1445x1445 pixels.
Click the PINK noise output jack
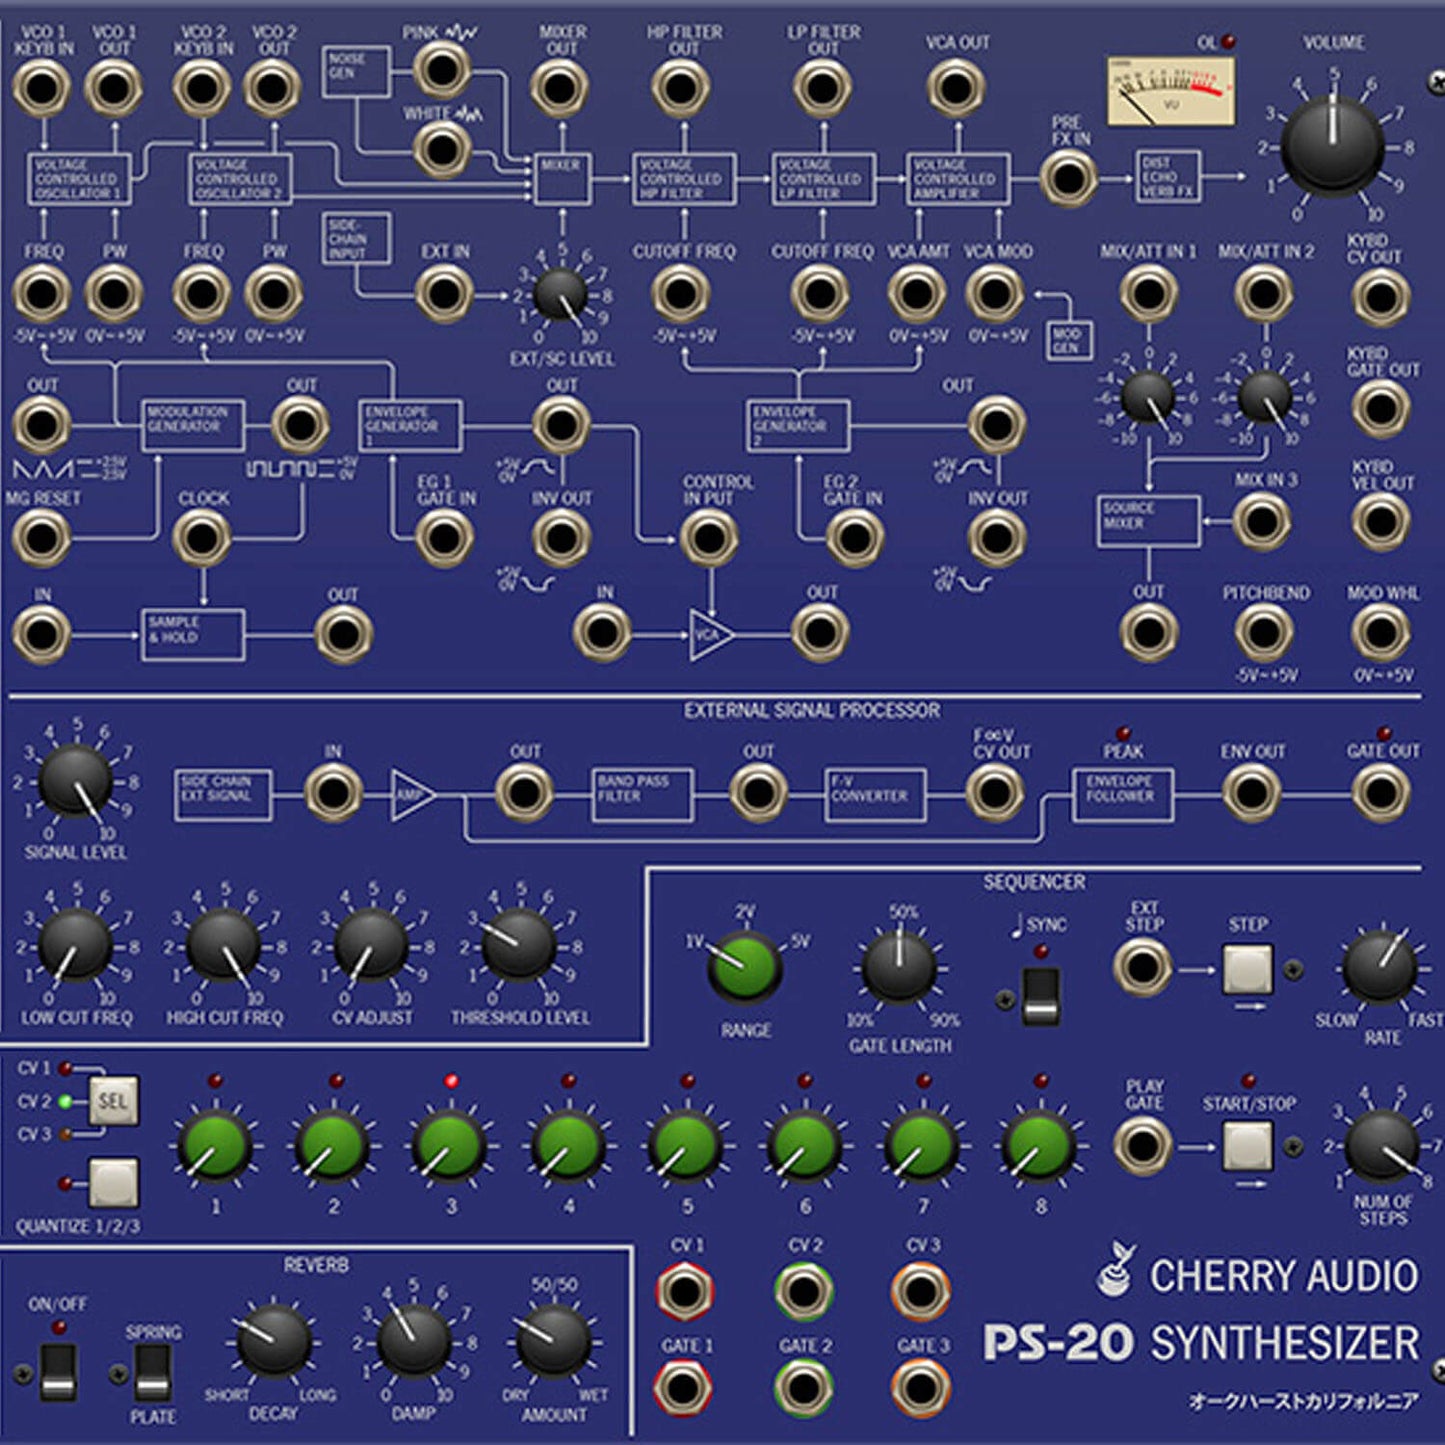[441, 70]
